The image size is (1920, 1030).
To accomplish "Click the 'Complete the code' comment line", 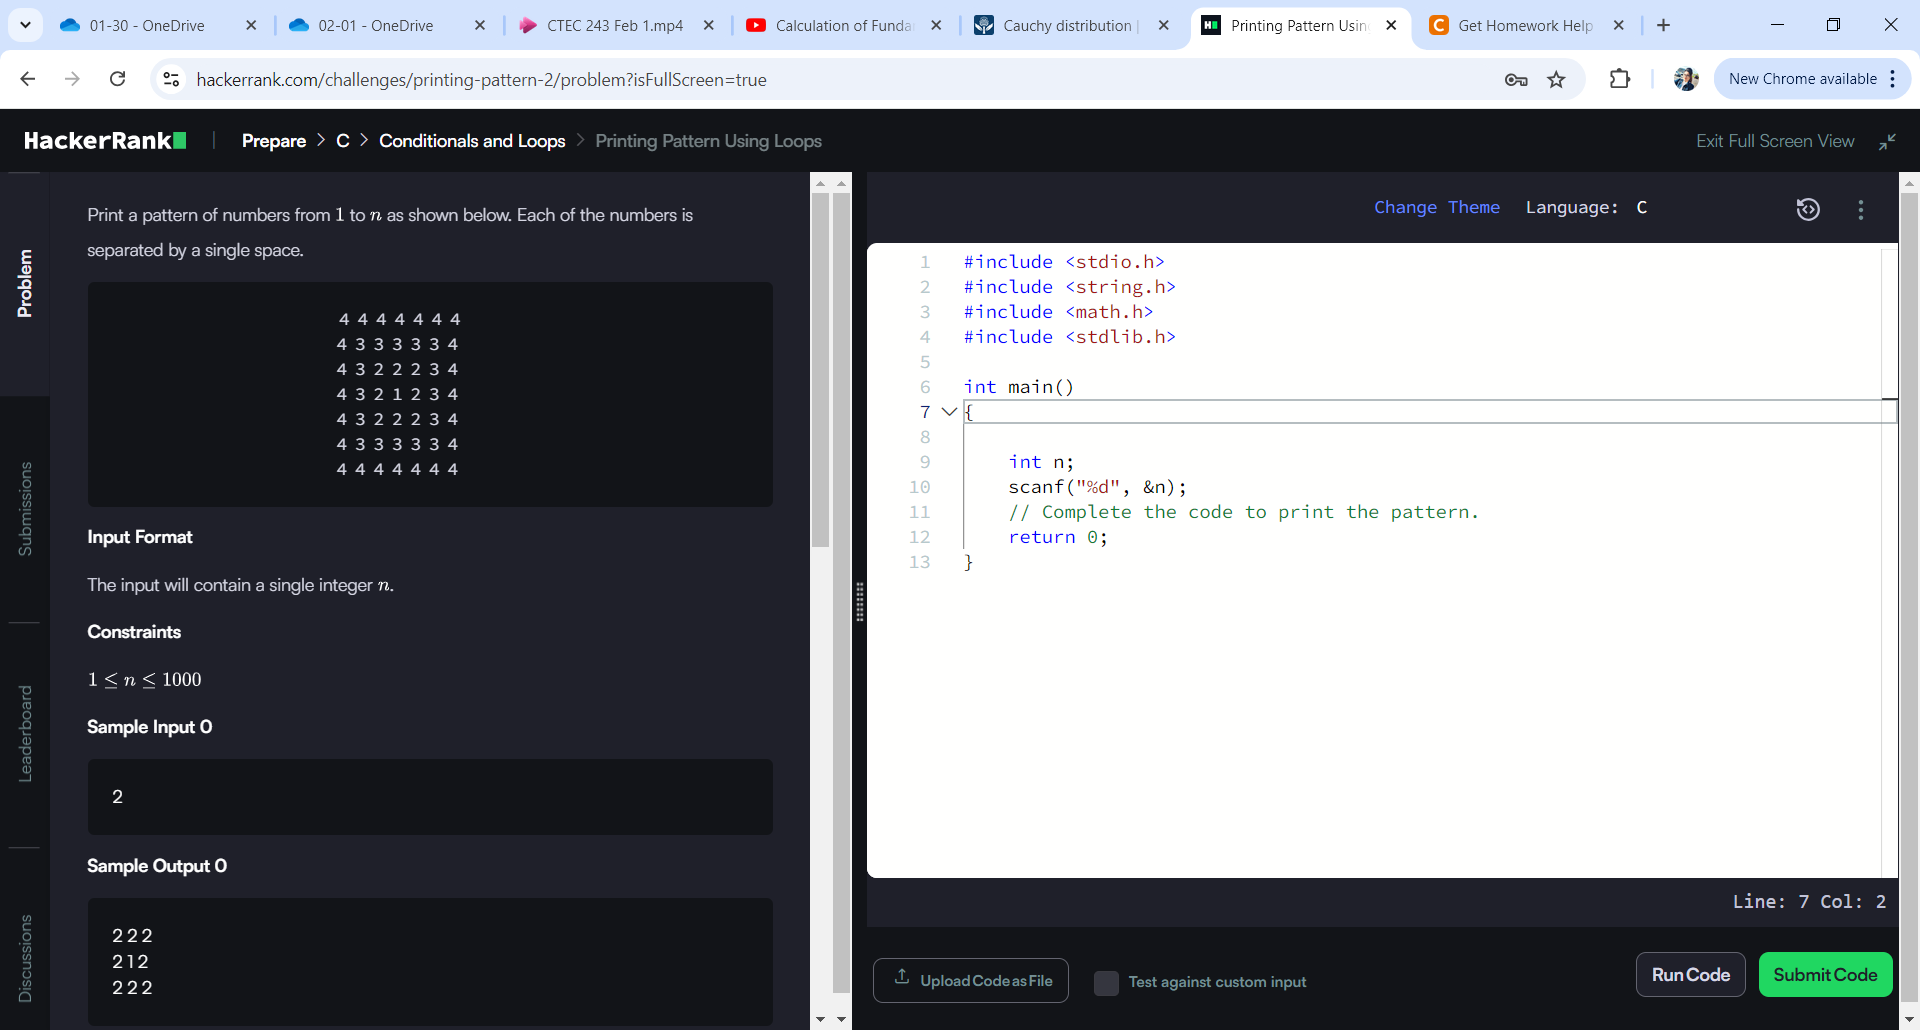I will 1243,512.
